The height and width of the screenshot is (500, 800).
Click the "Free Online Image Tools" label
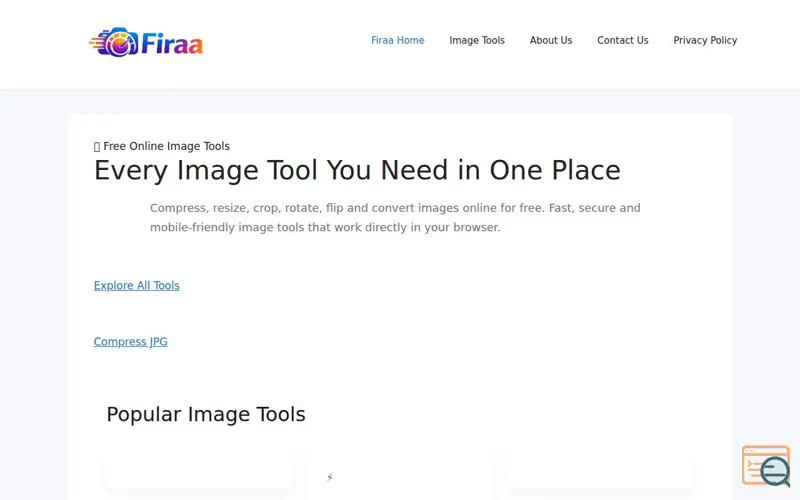pos(162,146)
